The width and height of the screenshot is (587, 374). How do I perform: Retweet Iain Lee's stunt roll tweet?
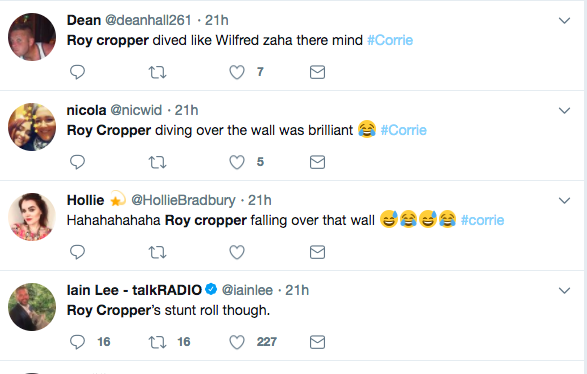(x=157, y=342)
